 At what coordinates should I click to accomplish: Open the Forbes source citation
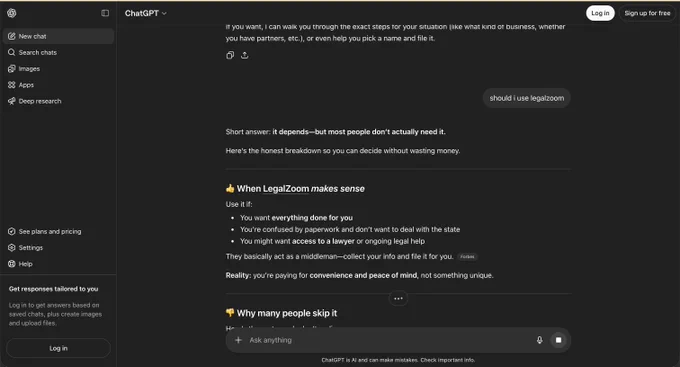click(x=467, y=257)
